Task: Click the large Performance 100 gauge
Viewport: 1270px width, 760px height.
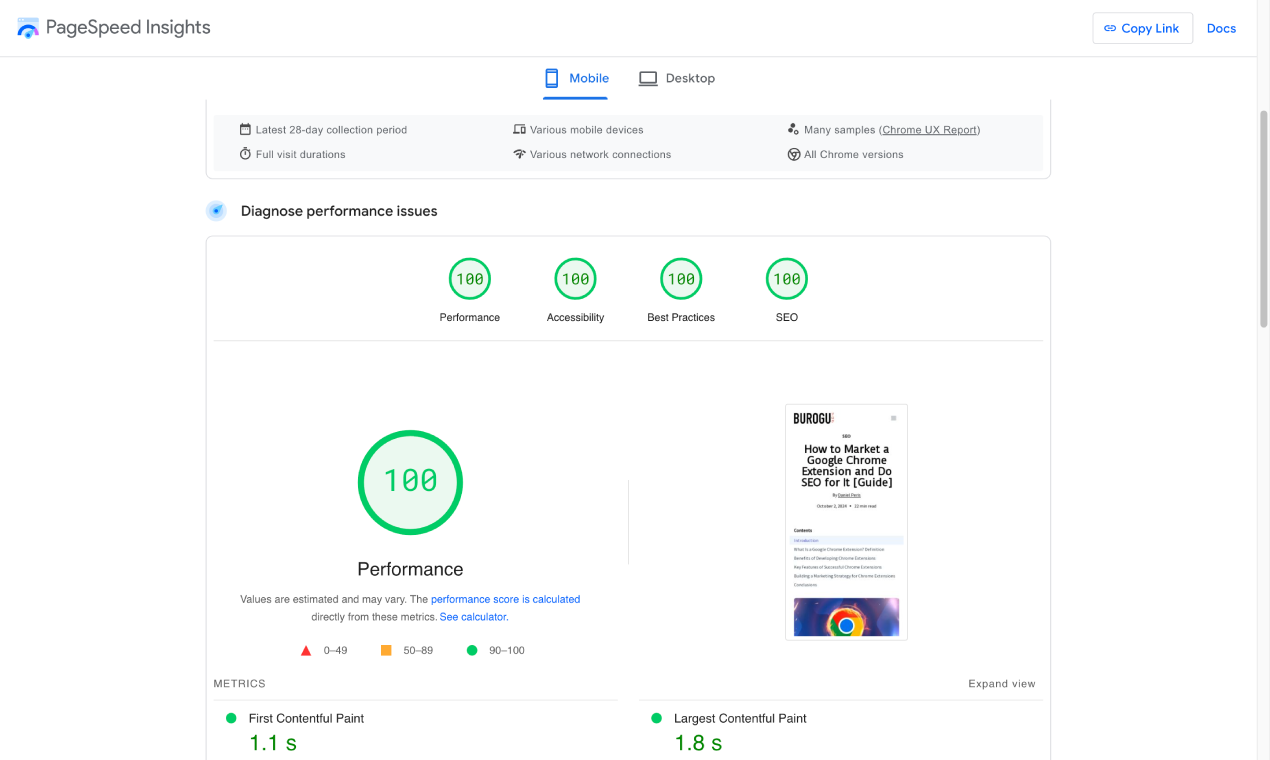Action: click(410, 482)
